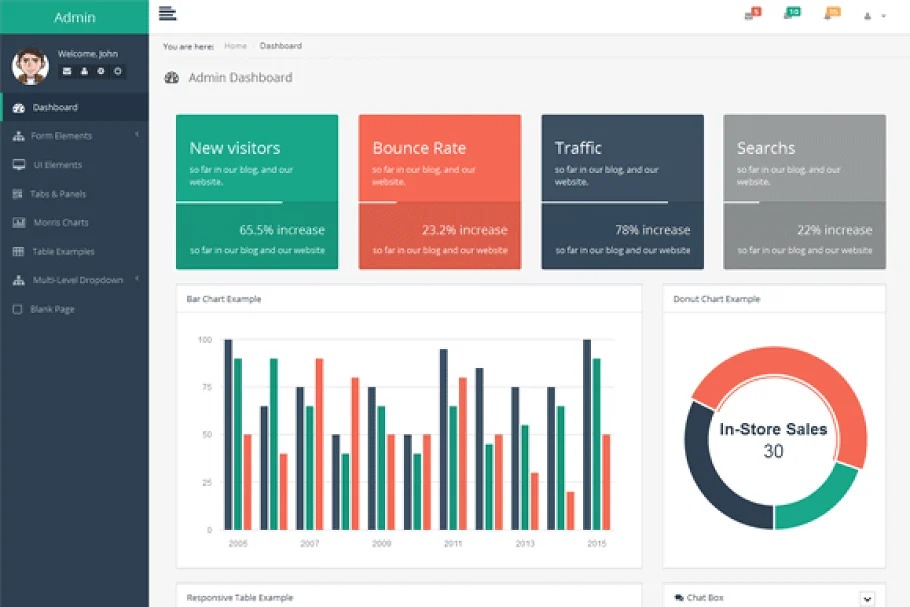Open the gear settings icon in sidebar profile
This screenshot has width=910, height=607.
[x=101, y=71]
